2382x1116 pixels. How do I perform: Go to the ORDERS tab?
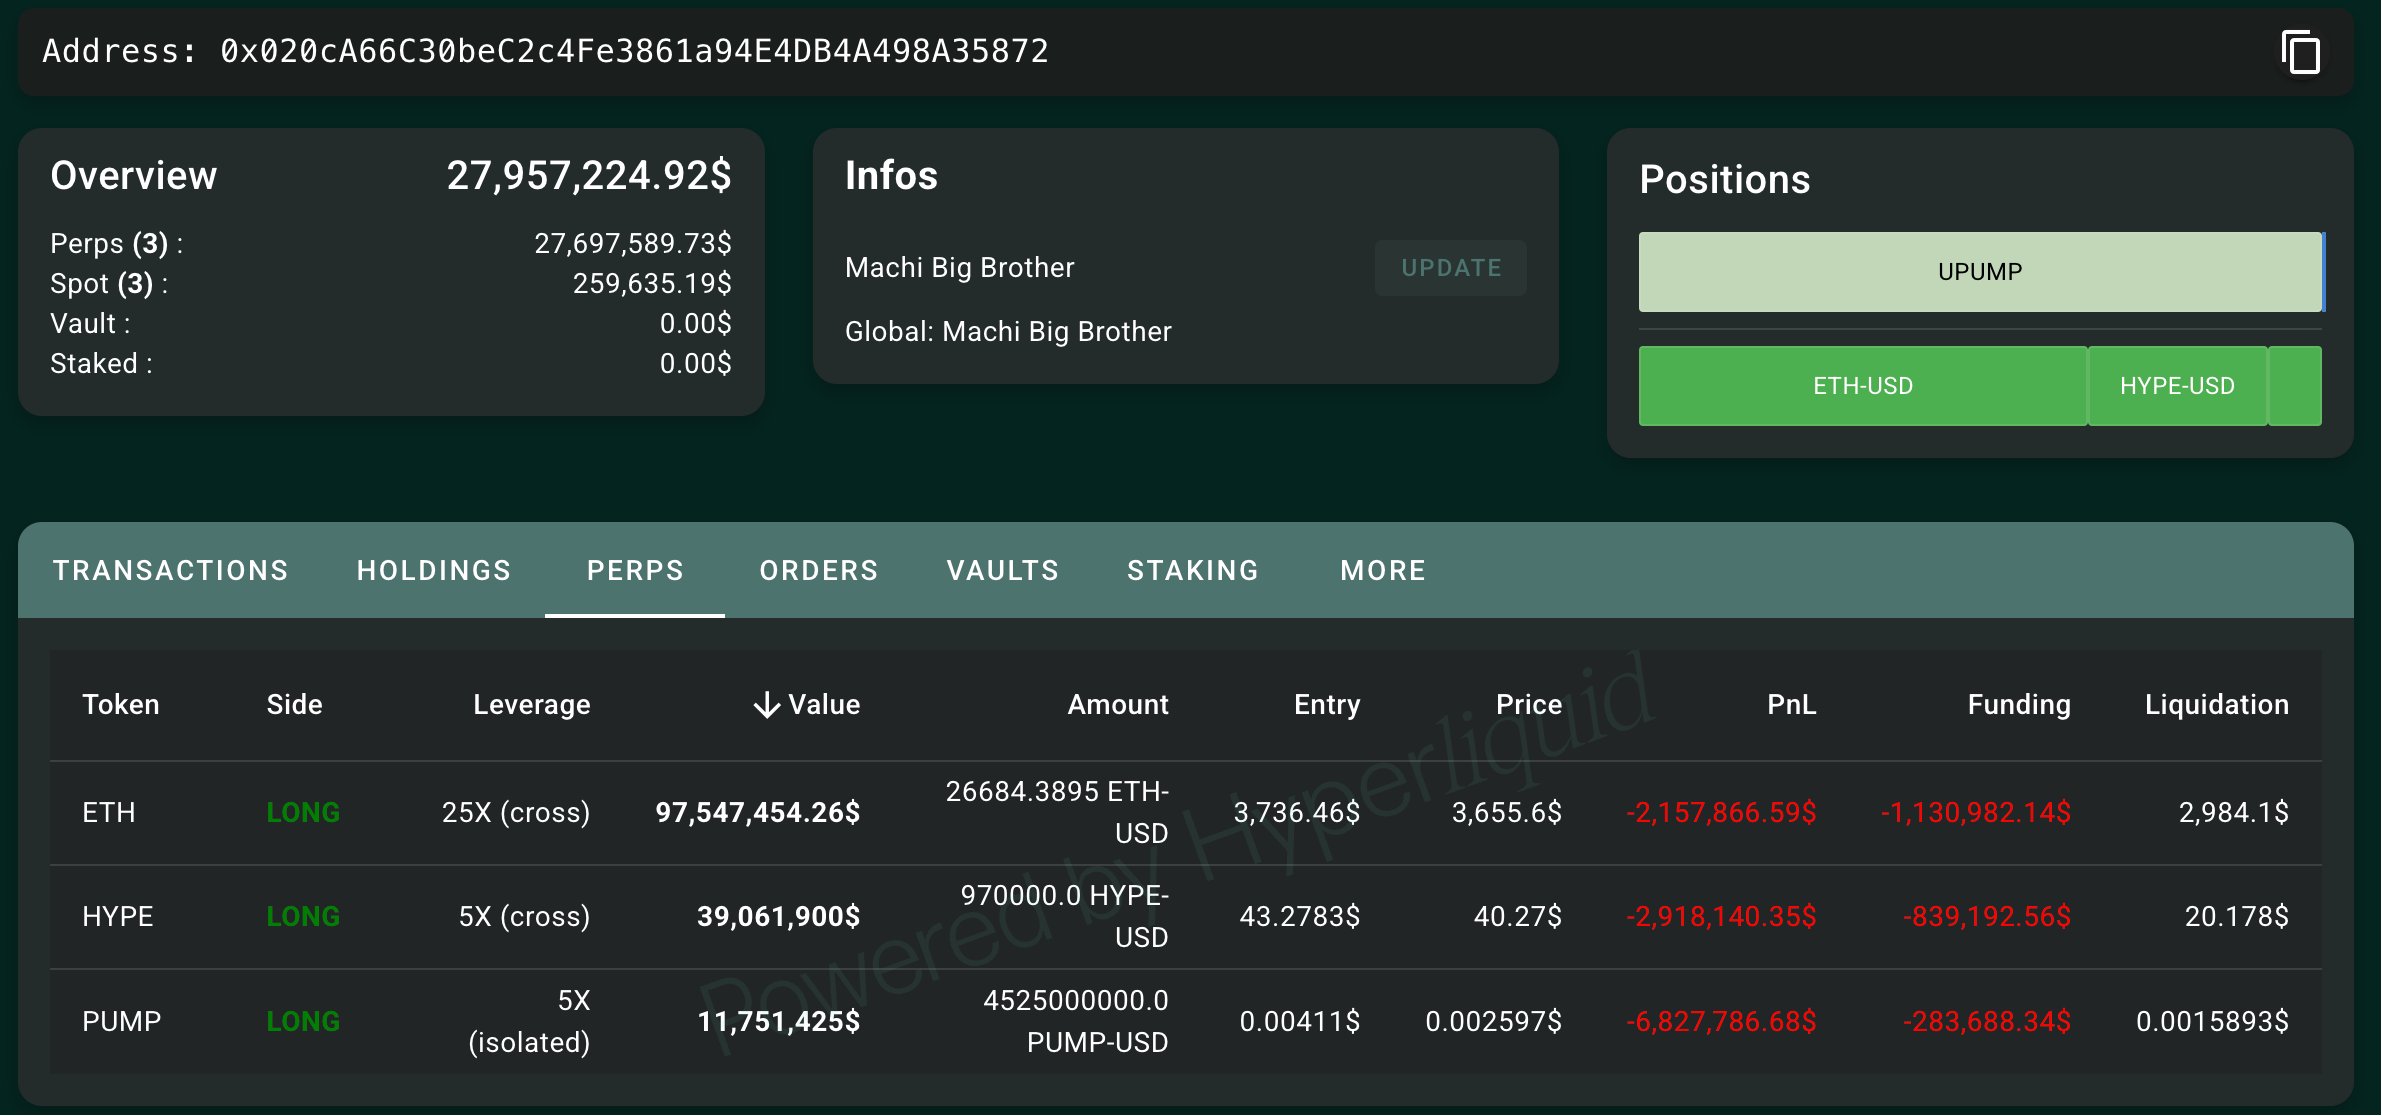[x=819, y=570]
